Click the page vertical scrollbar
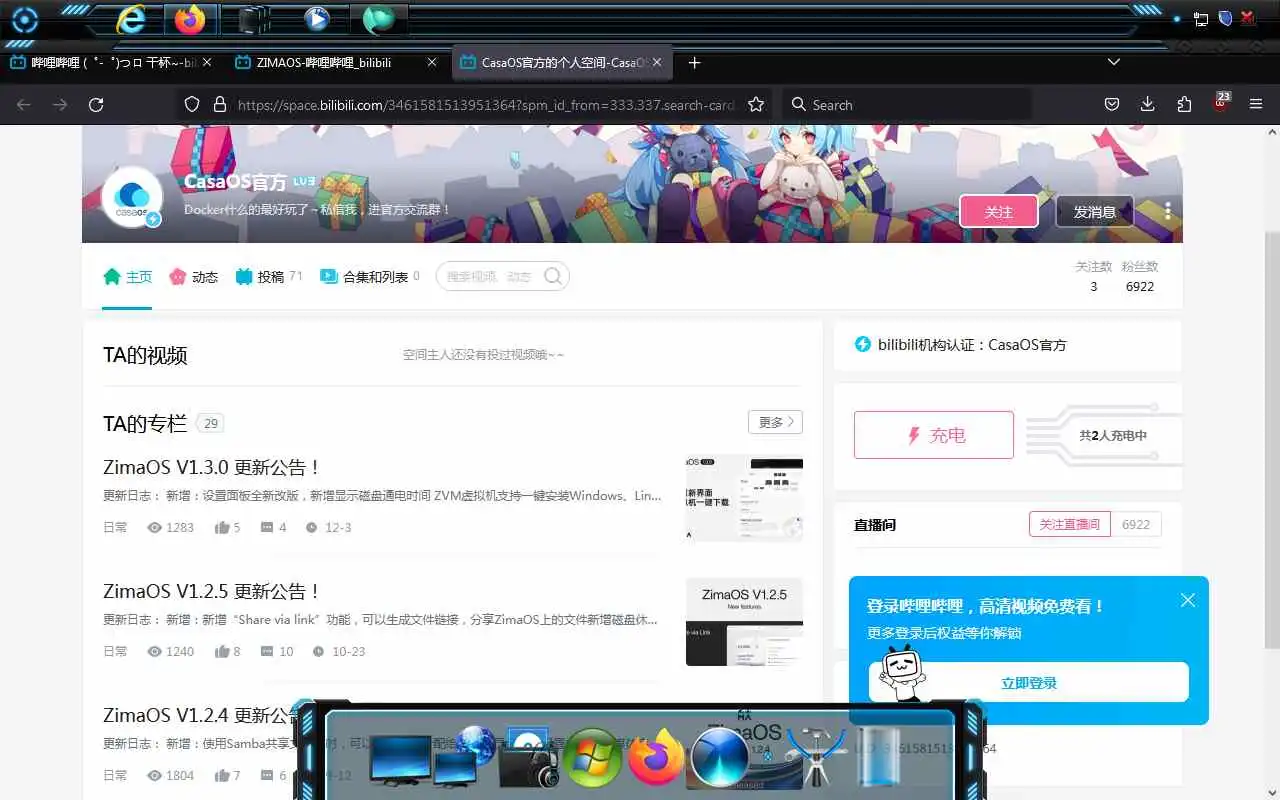Screen dimensions: 1280x800 click(1272, 440)
